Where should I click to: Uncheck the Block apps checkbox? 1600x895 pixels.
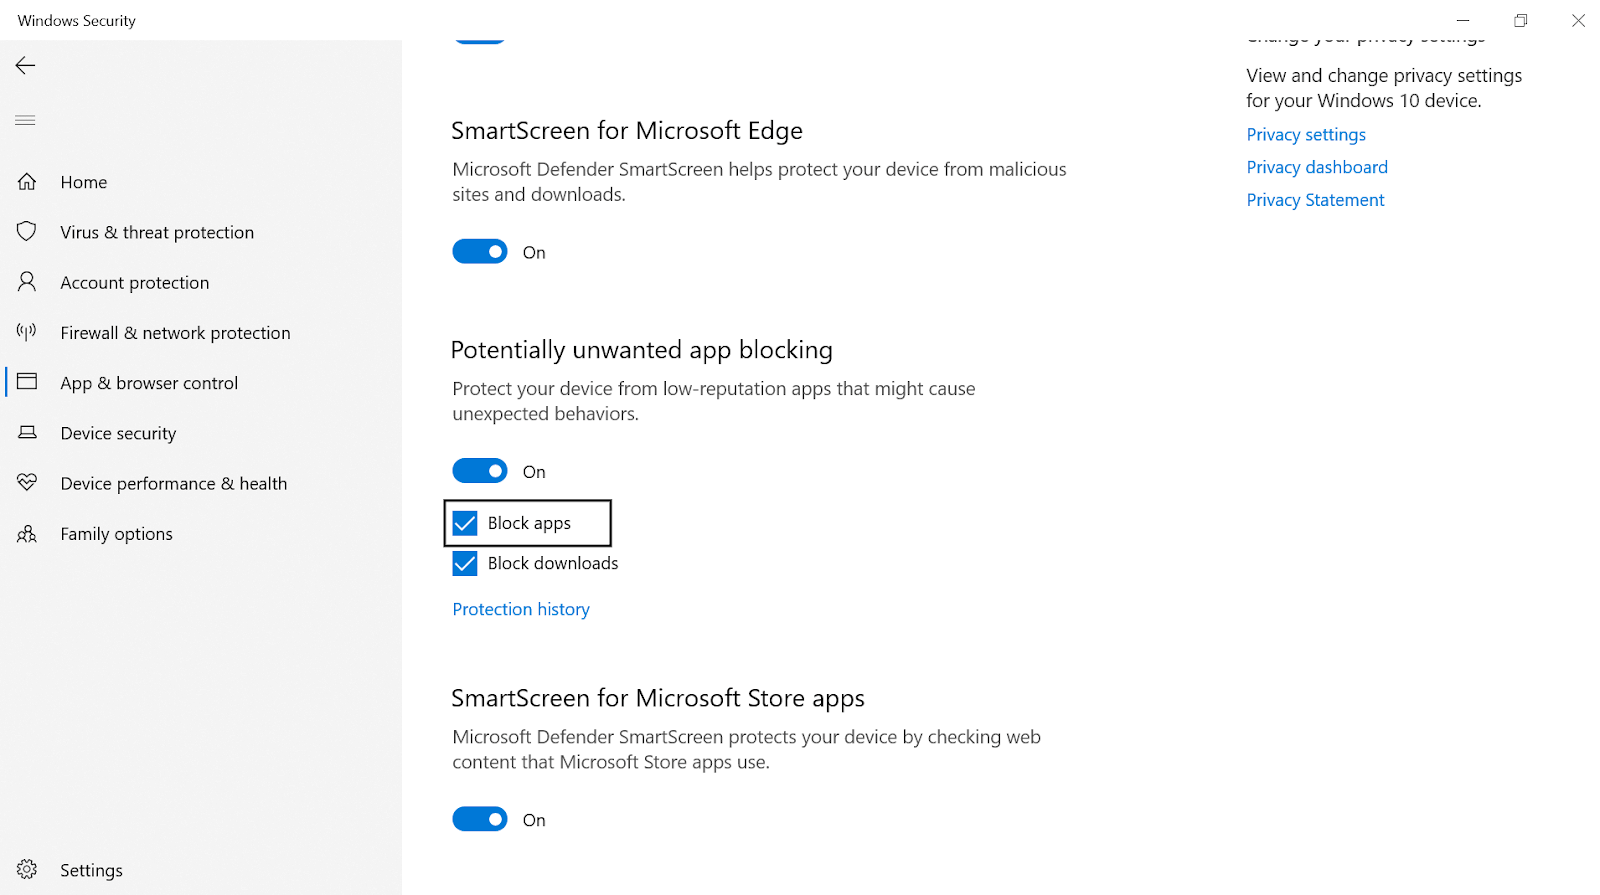coord(465,523)
